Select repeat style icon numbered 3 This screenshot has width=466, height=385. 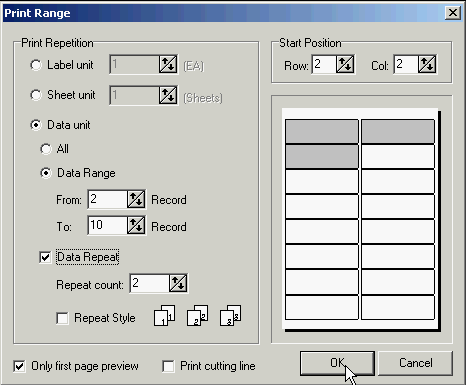(x=231, y=316)
